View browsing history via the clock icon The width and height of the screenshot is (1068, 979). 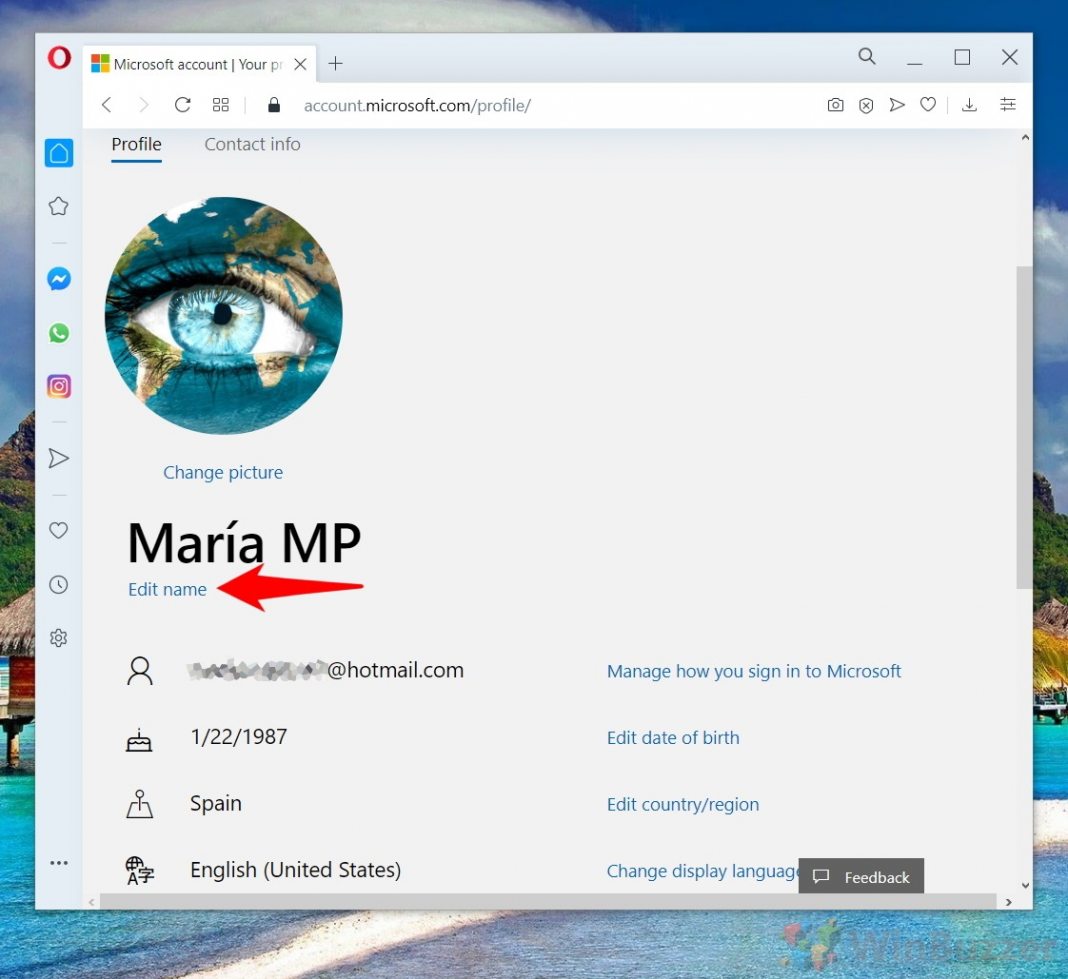(58, 584)
